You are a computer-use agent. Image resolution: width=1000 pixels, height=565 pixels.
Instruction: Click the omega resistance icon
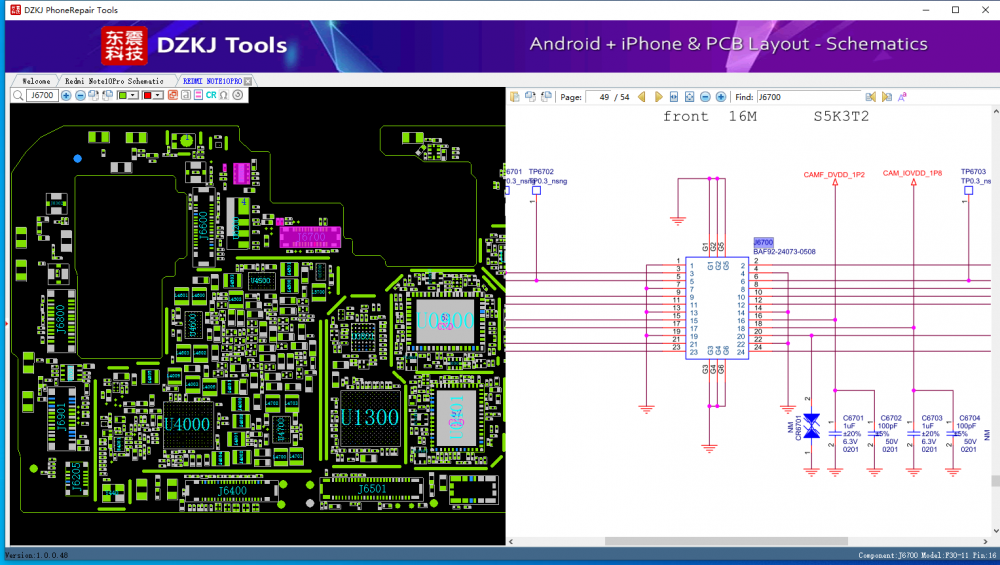[x=223, y=95]
